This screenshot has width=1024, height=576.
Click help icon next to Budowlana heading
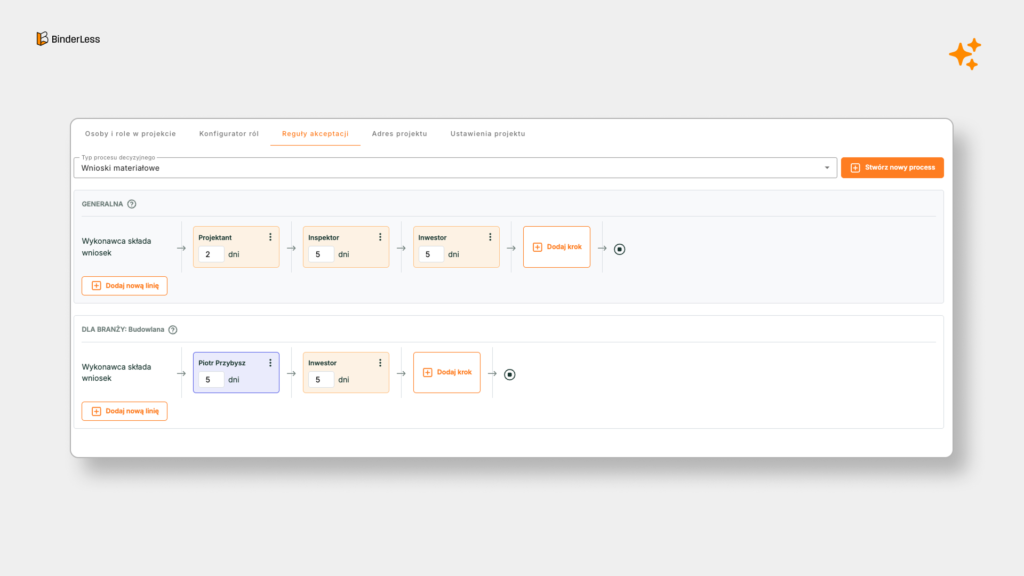click(173, 330)
